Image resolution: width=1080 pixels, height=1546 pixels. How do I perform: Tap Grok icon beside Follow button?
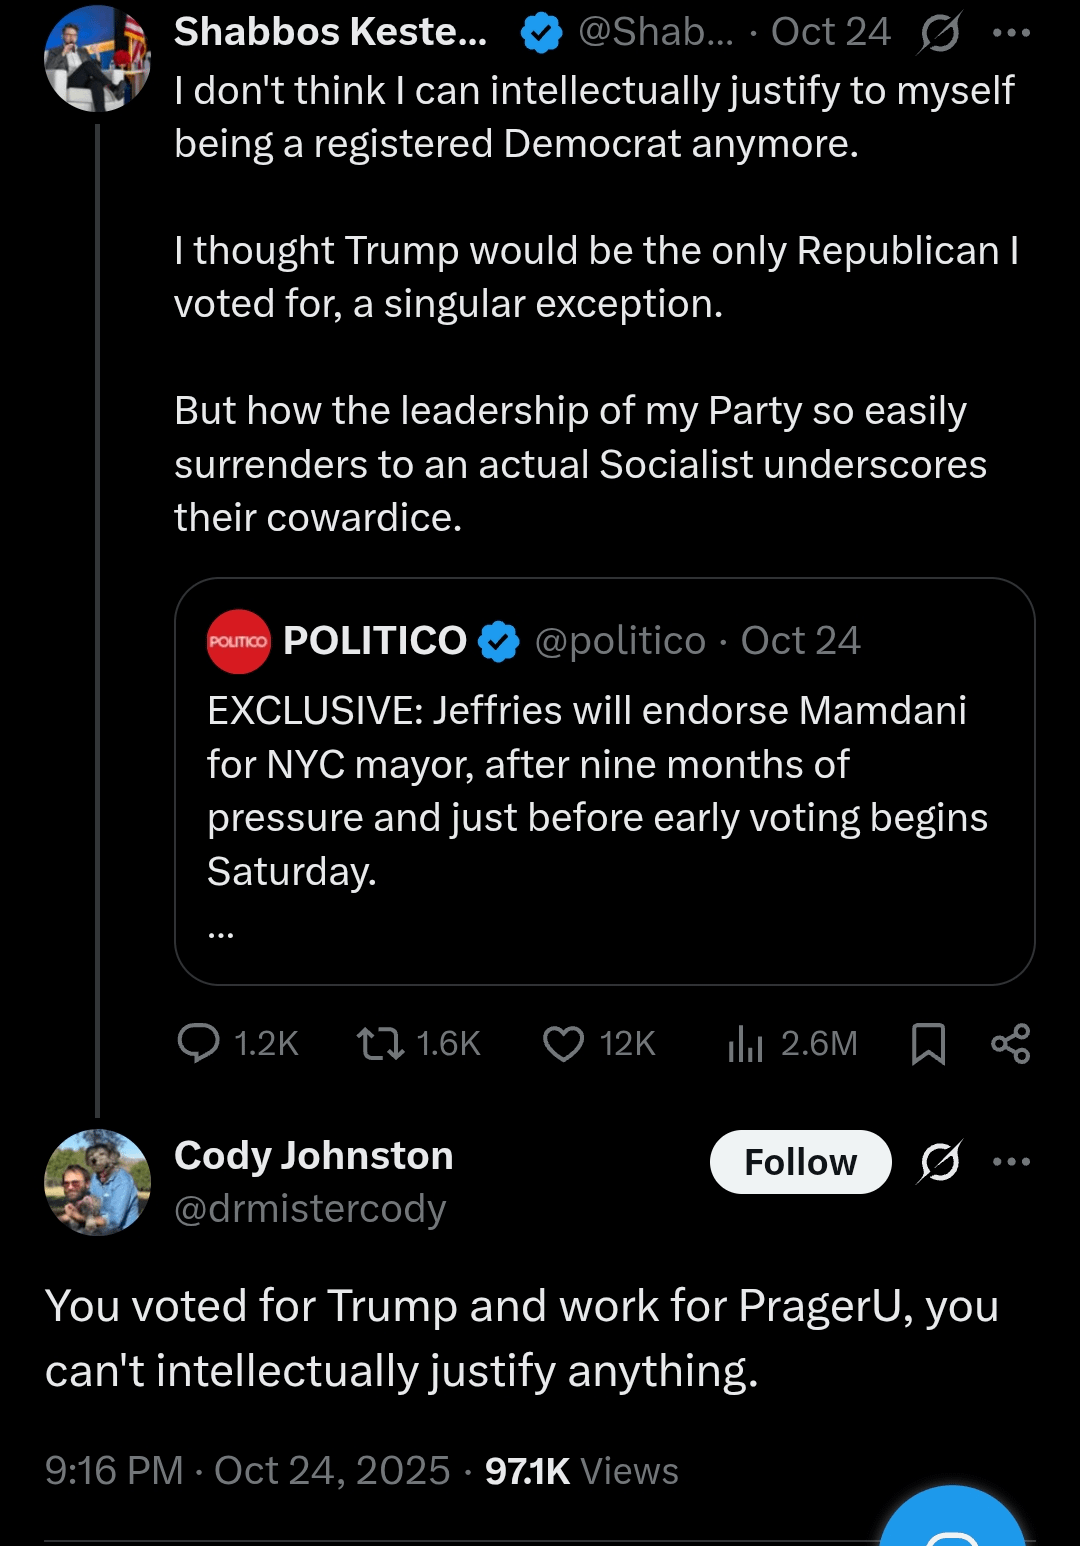click(940, 1162)
